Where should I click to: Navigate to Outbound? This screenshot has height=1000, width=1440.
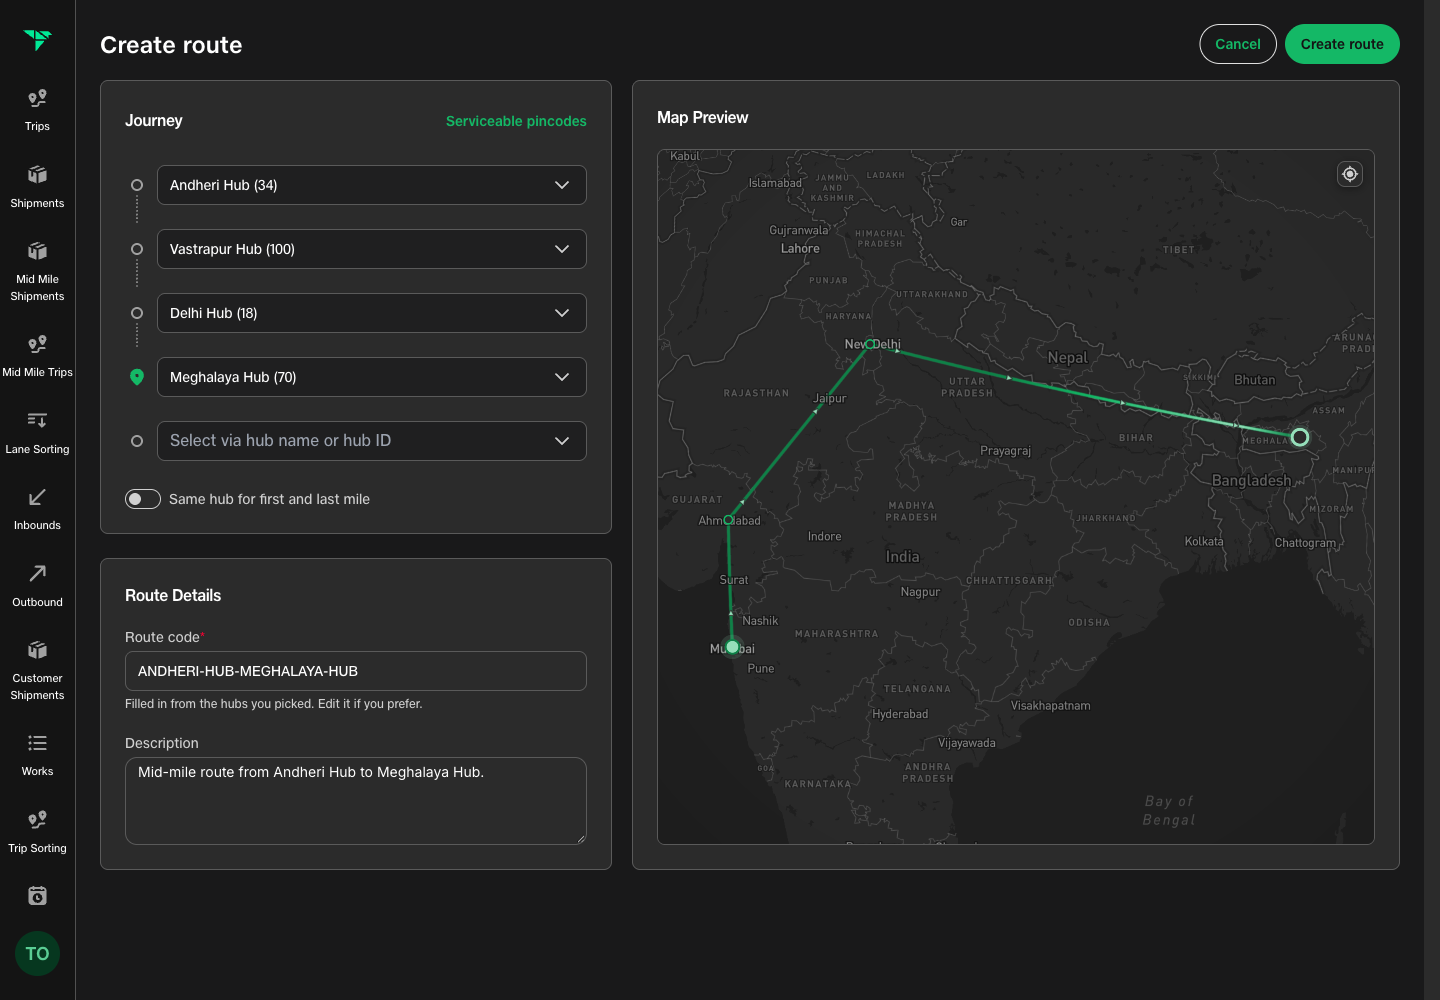click(37, 586)
